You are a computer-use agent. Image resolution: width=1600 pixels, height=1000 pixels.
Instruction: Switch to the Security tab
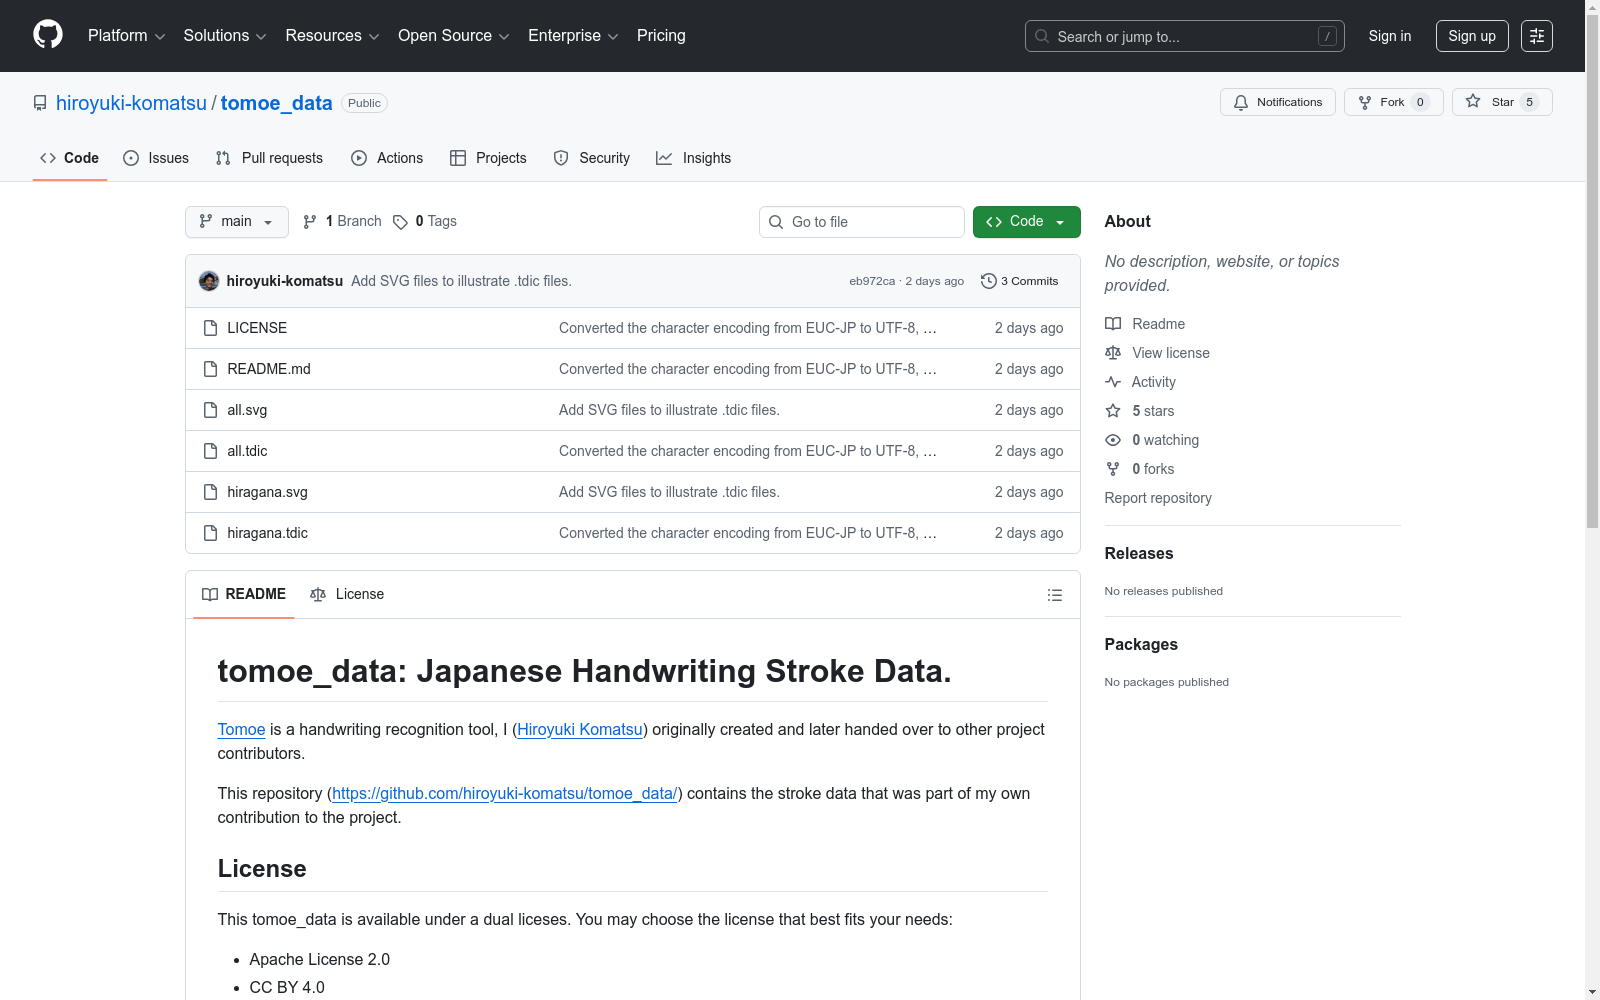[x=591, y=158]
